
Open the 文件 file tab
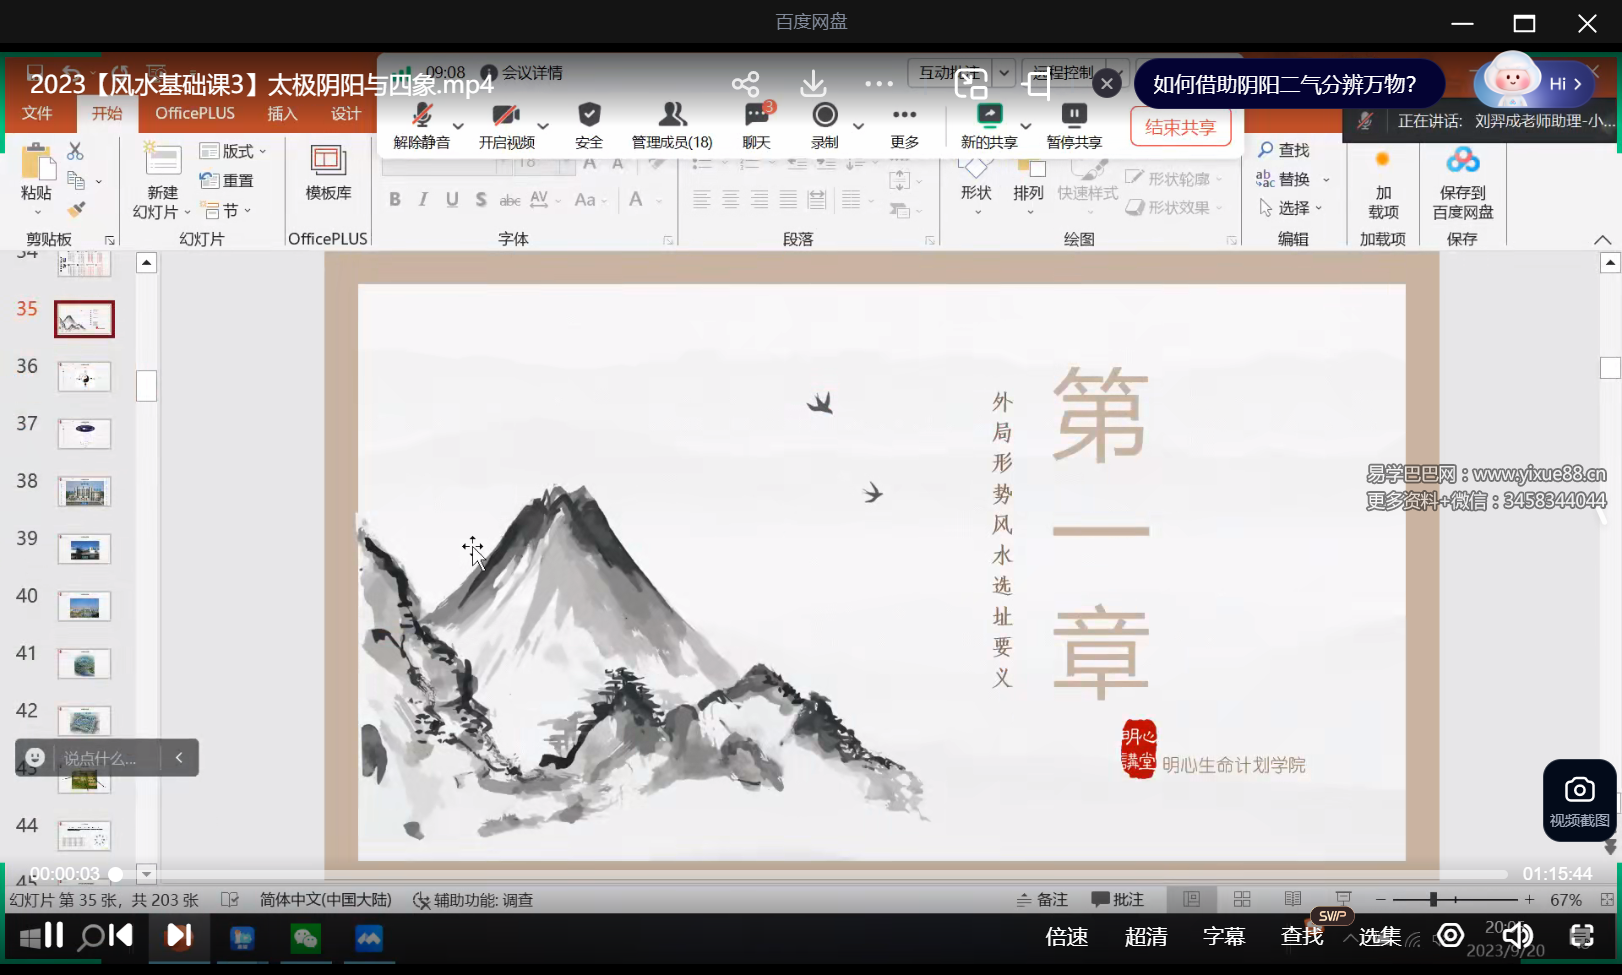pyautogui.click(x=37, y=113)
